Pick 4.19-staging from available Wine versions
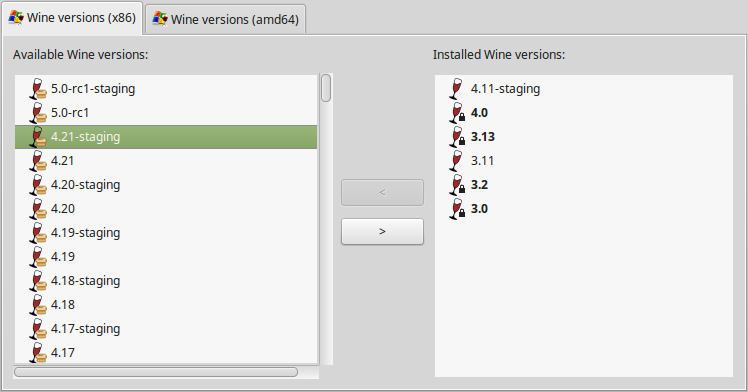 click(166, 233)
